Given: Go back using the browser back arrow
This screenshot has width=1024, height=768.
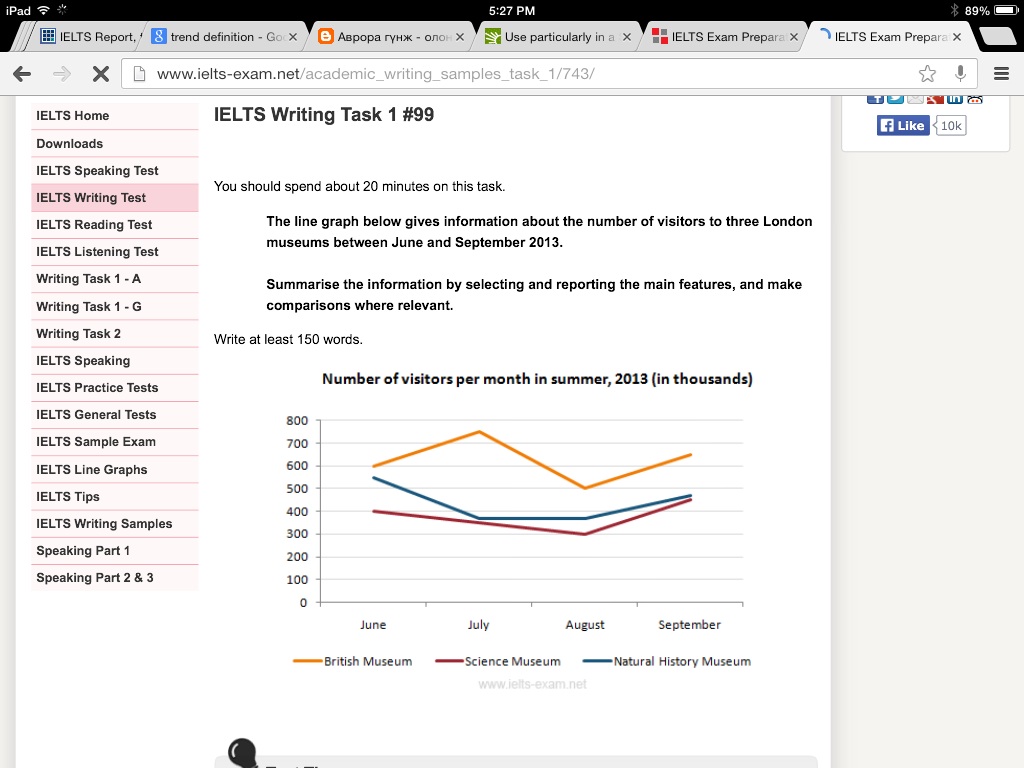Looking at the screenshot, I should click(x=22, y=74).
